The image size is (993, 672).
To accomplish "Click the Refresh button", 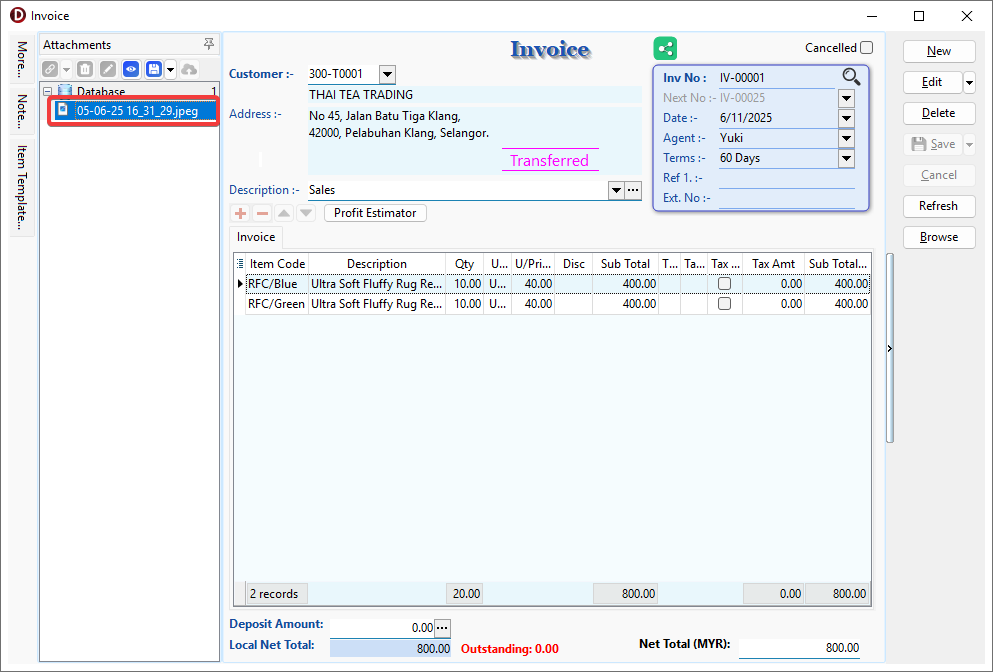I will point(939,206).
